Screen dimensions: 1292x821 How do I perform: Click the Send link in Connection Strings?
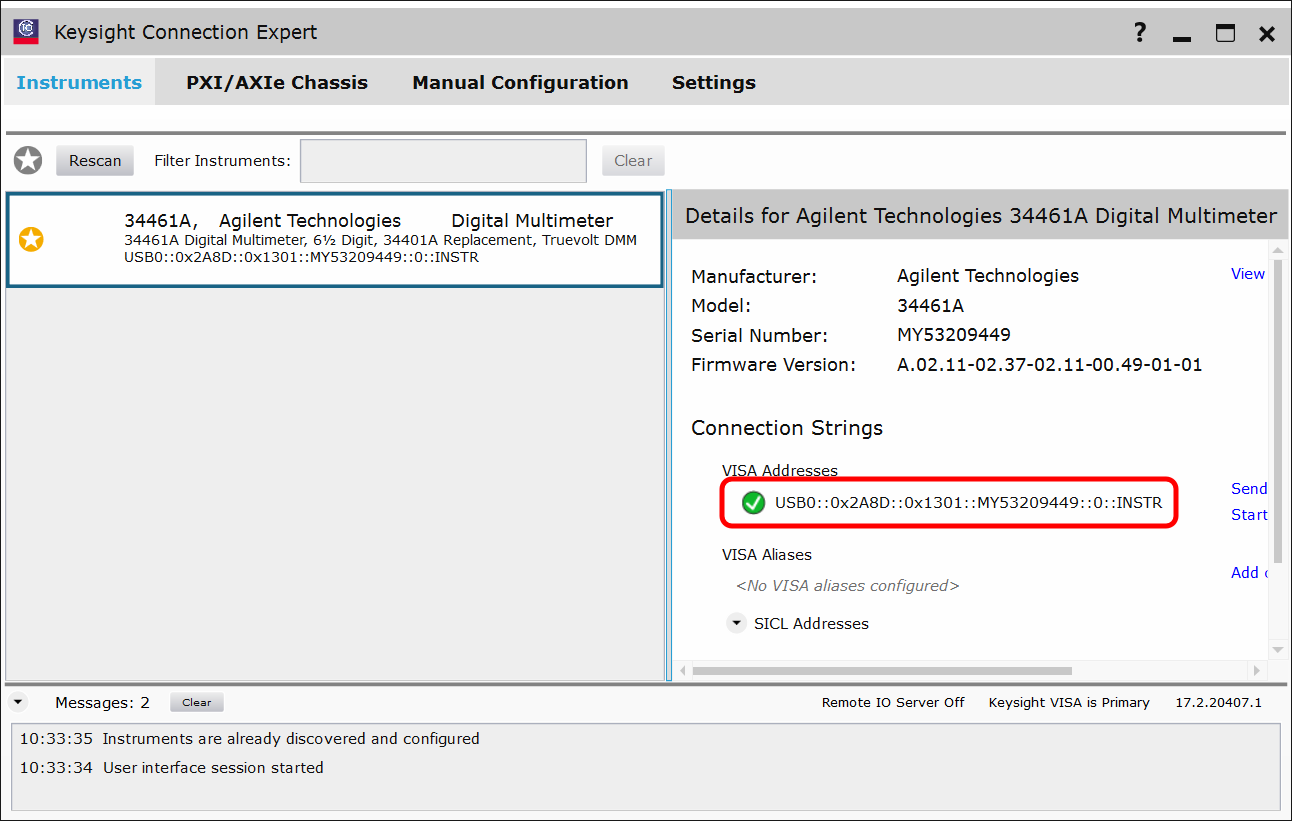[1249, 489]
